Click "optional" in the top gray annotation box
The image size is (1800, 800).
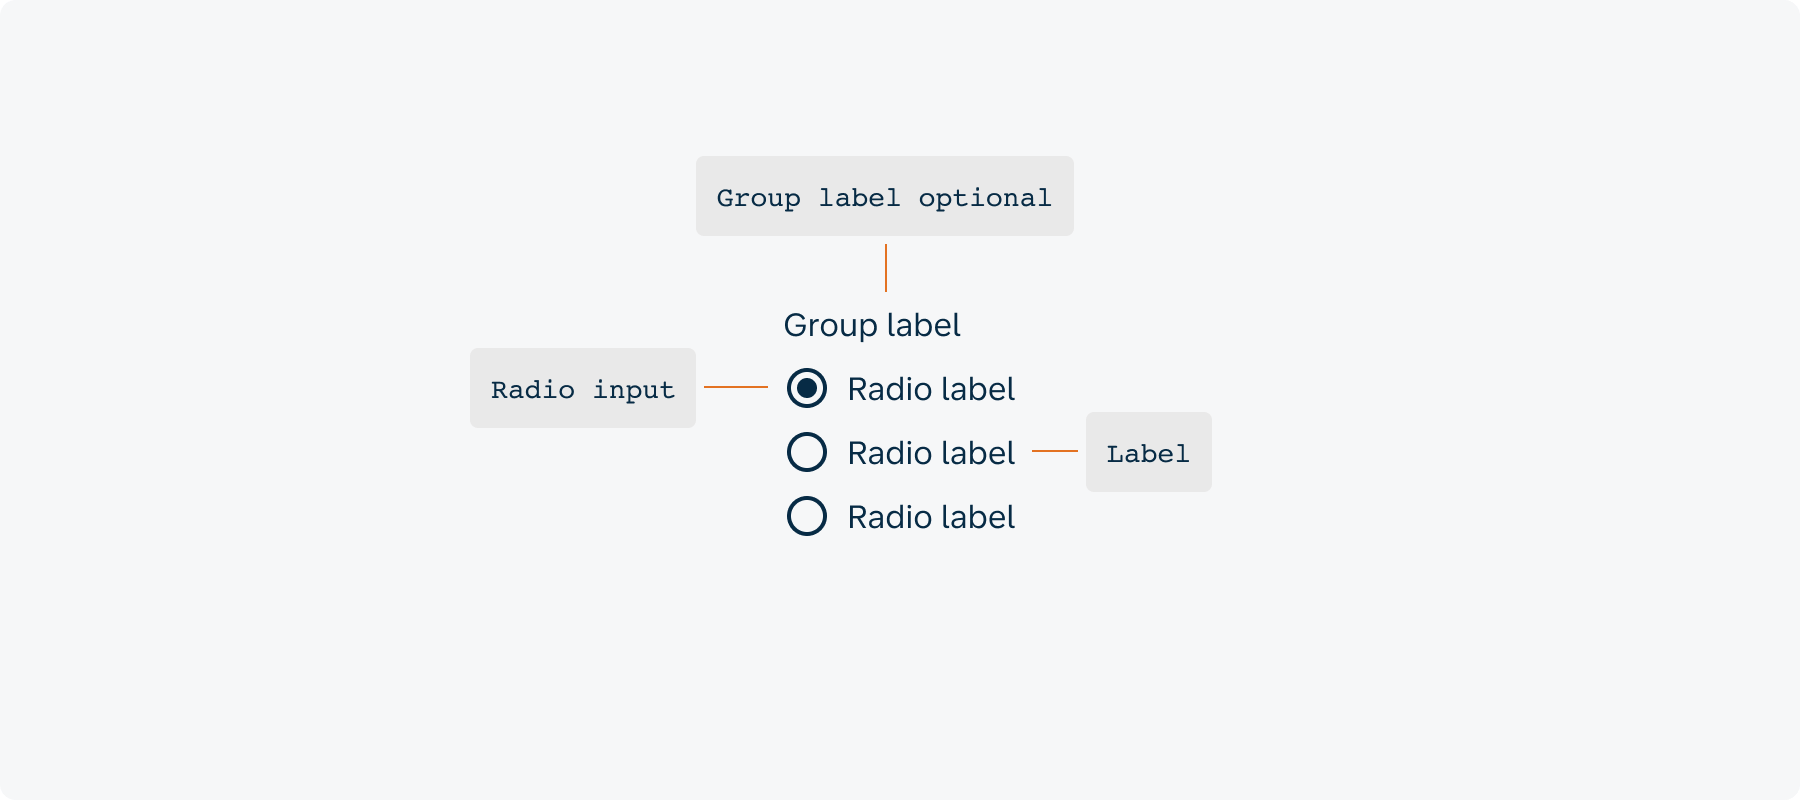pyautogui.click(x=985, y=198)
